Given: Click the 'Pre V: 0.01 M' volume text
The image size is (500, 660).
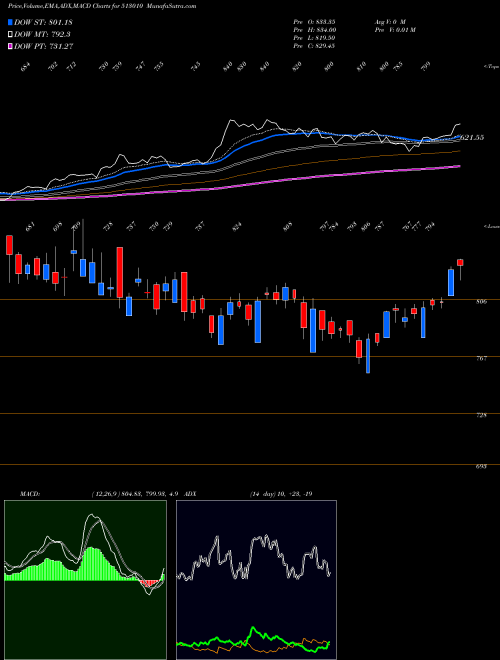Looking at the screenshot, I should click(x=395, y=30).
